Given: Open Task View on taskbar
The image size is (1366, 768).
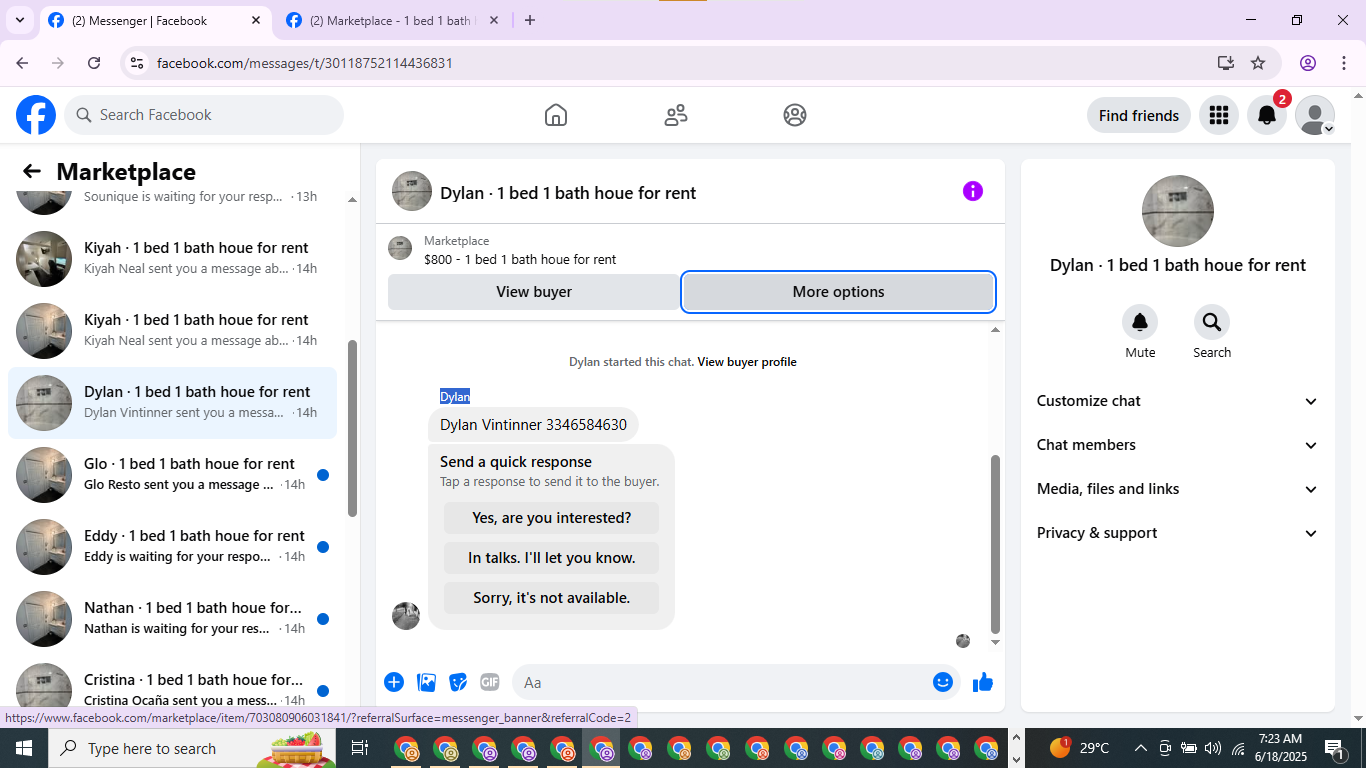Looking at the screenshot, I should point(360,748).
